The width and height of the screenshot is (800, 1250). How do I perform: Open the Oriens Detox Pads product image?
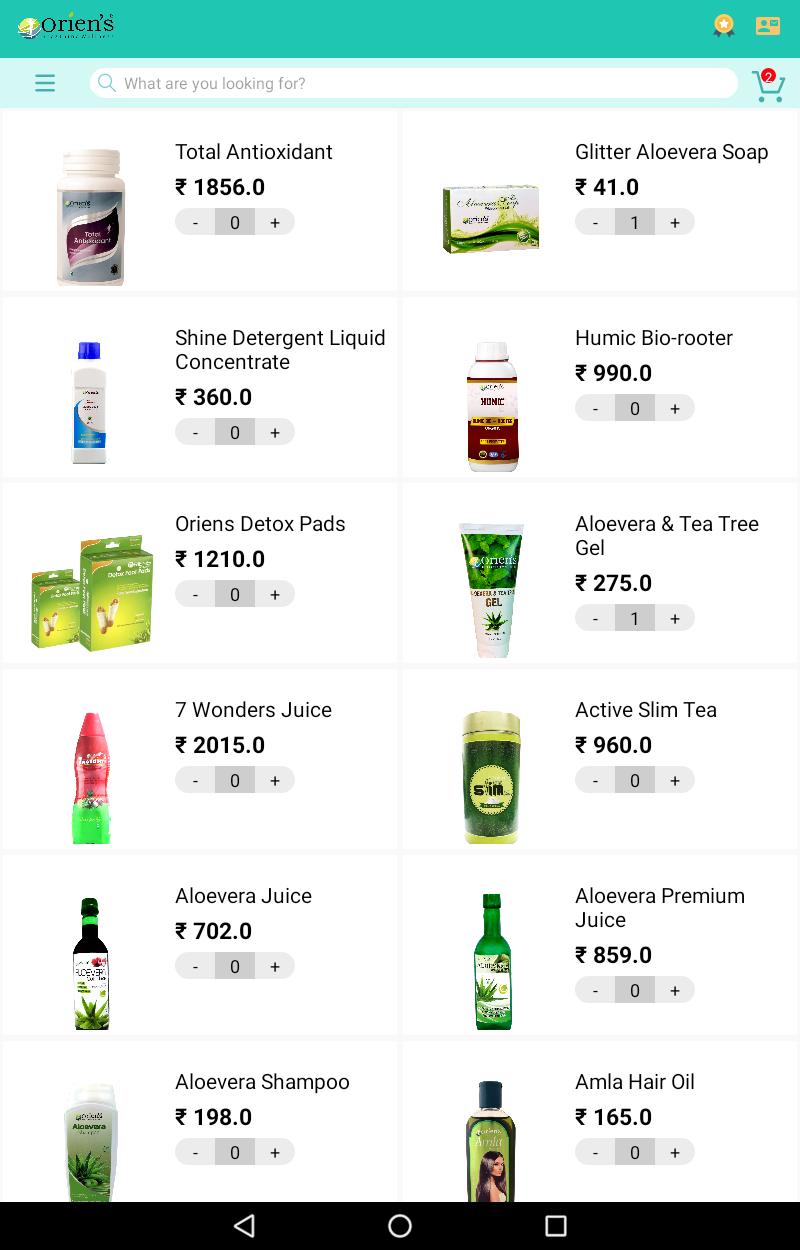[x=92, y=591]
